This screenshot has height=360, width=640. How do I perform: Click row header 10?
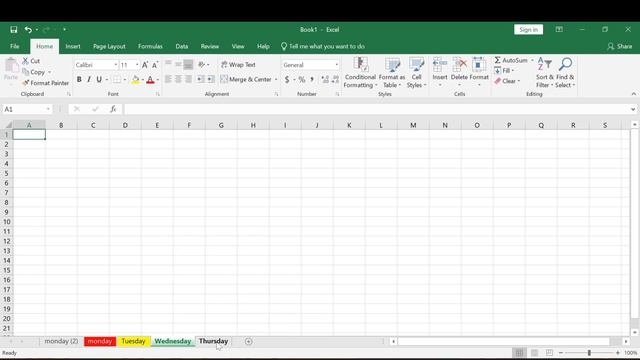click(7, 222)
